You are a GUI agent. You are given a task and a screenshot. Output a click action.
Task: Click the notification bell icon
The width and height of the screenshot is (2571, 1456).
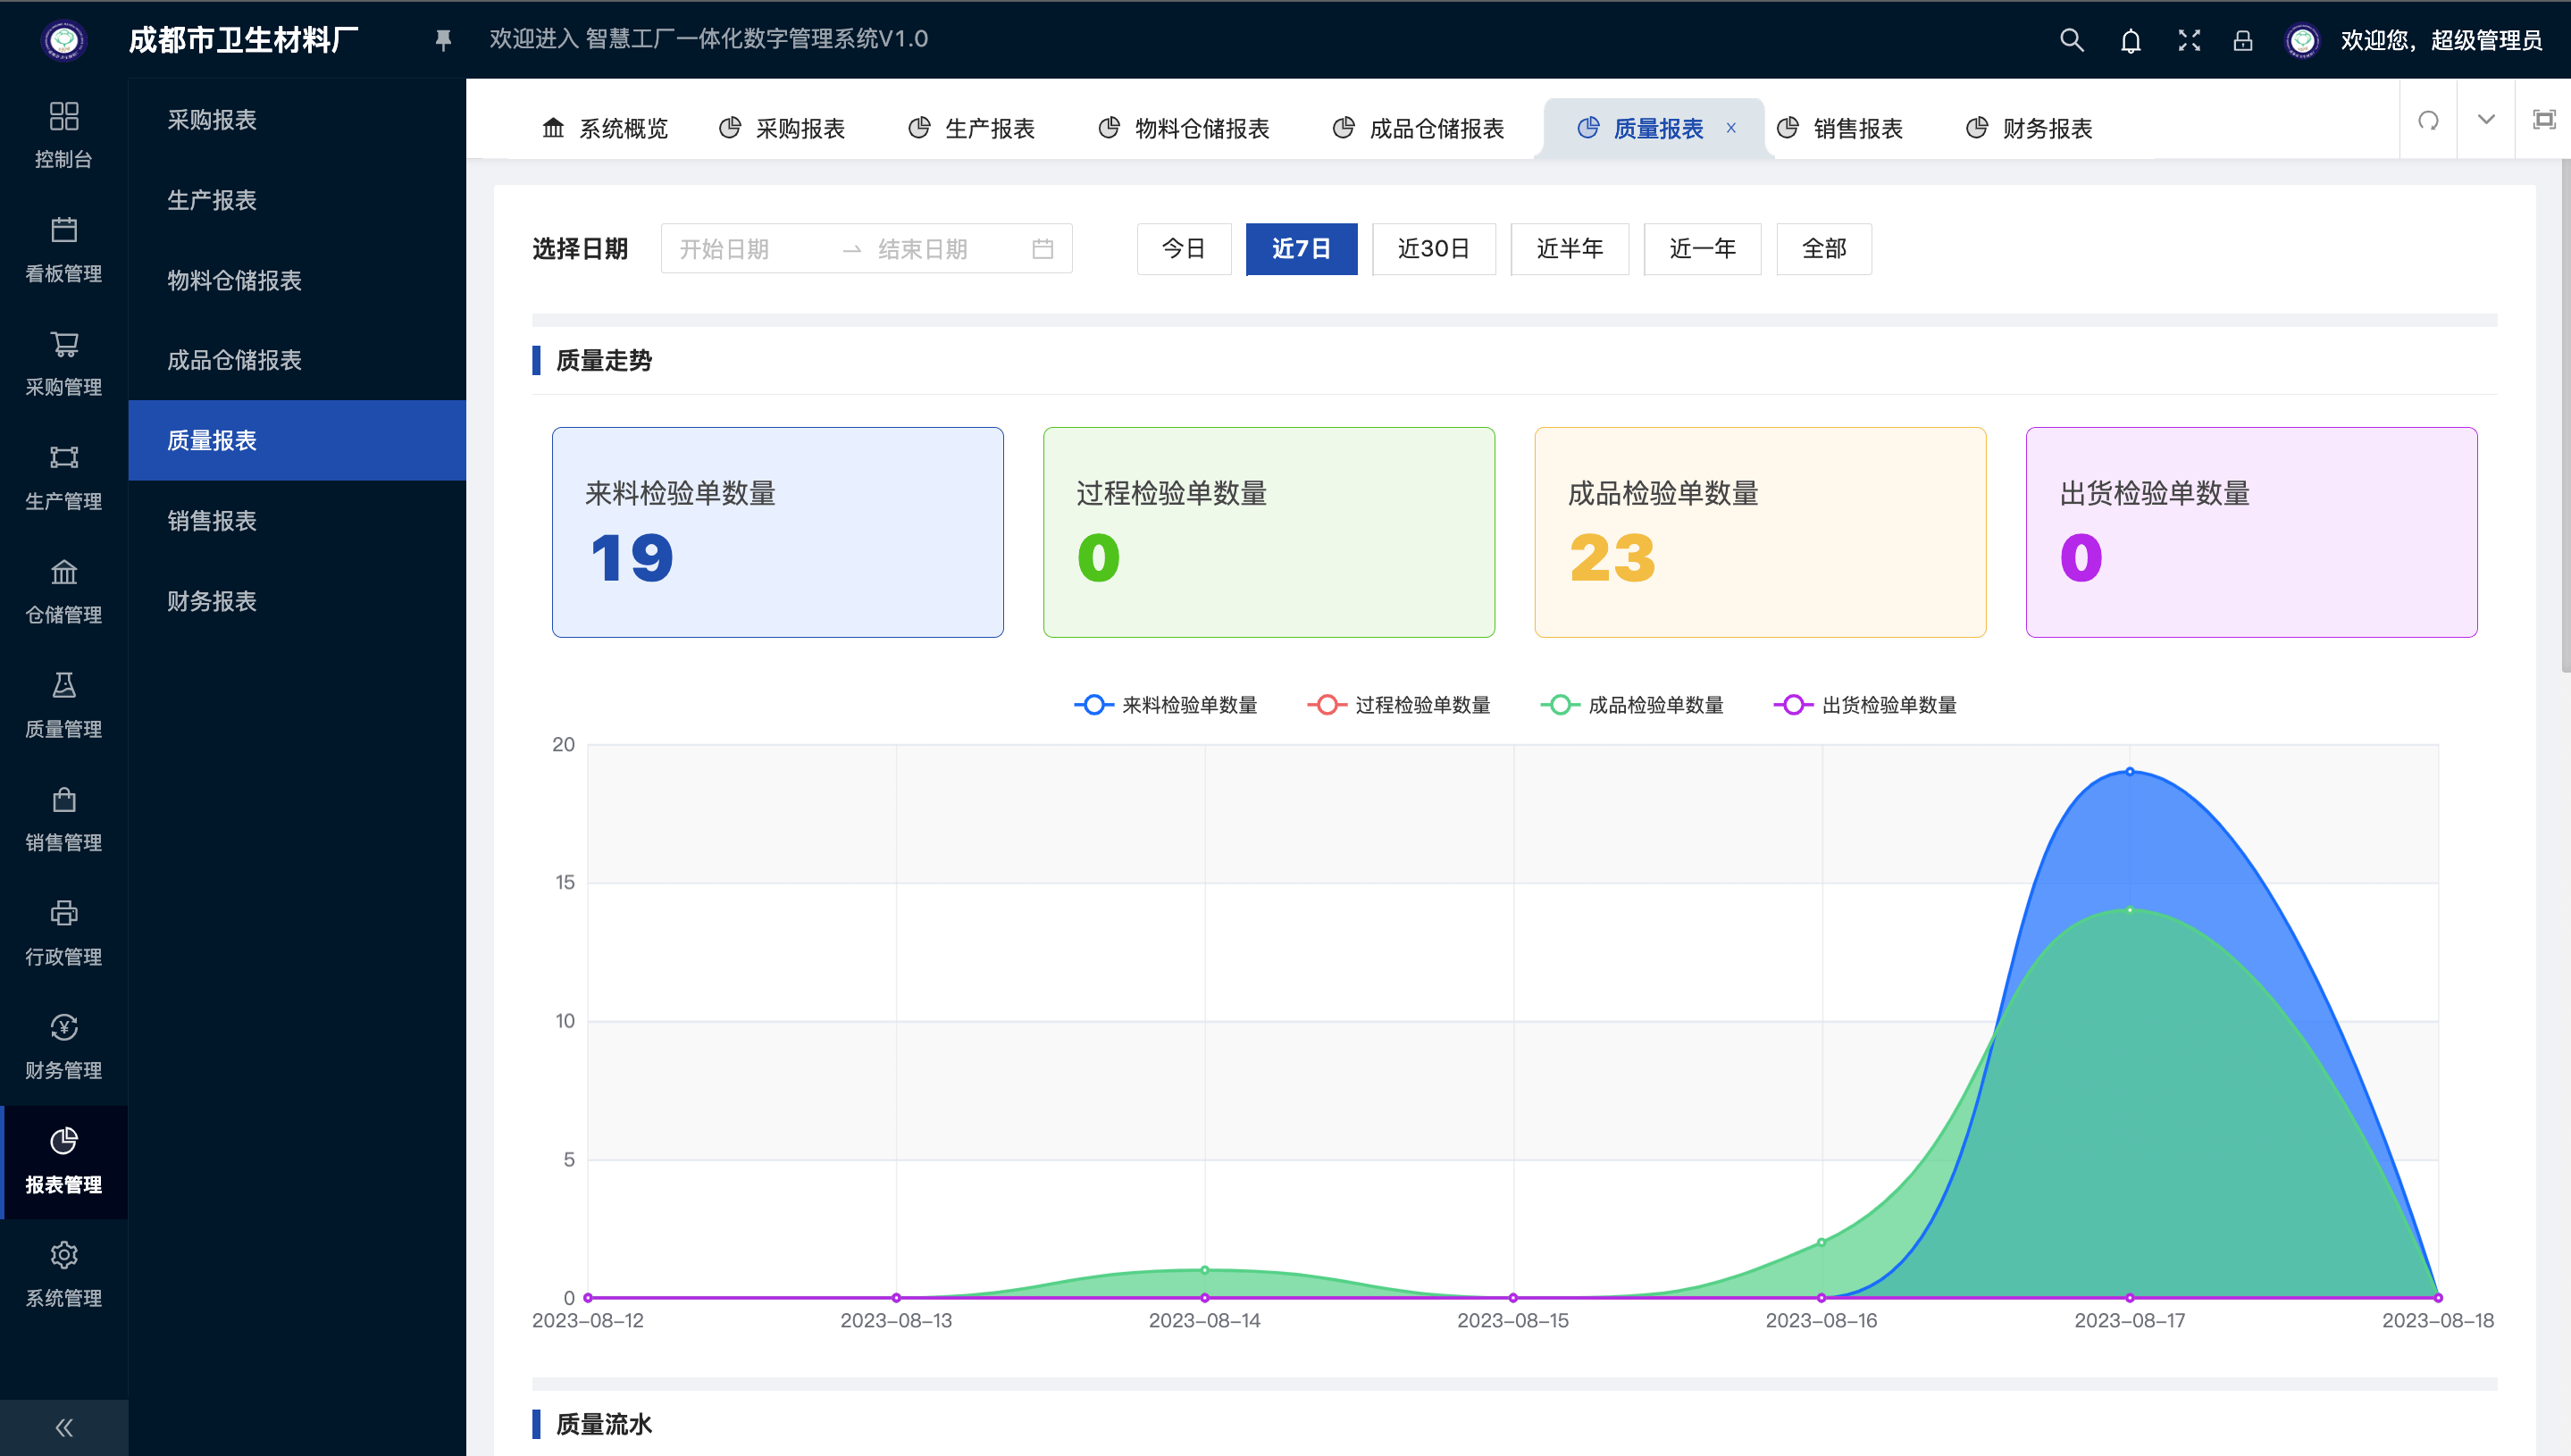[2130, 40]
